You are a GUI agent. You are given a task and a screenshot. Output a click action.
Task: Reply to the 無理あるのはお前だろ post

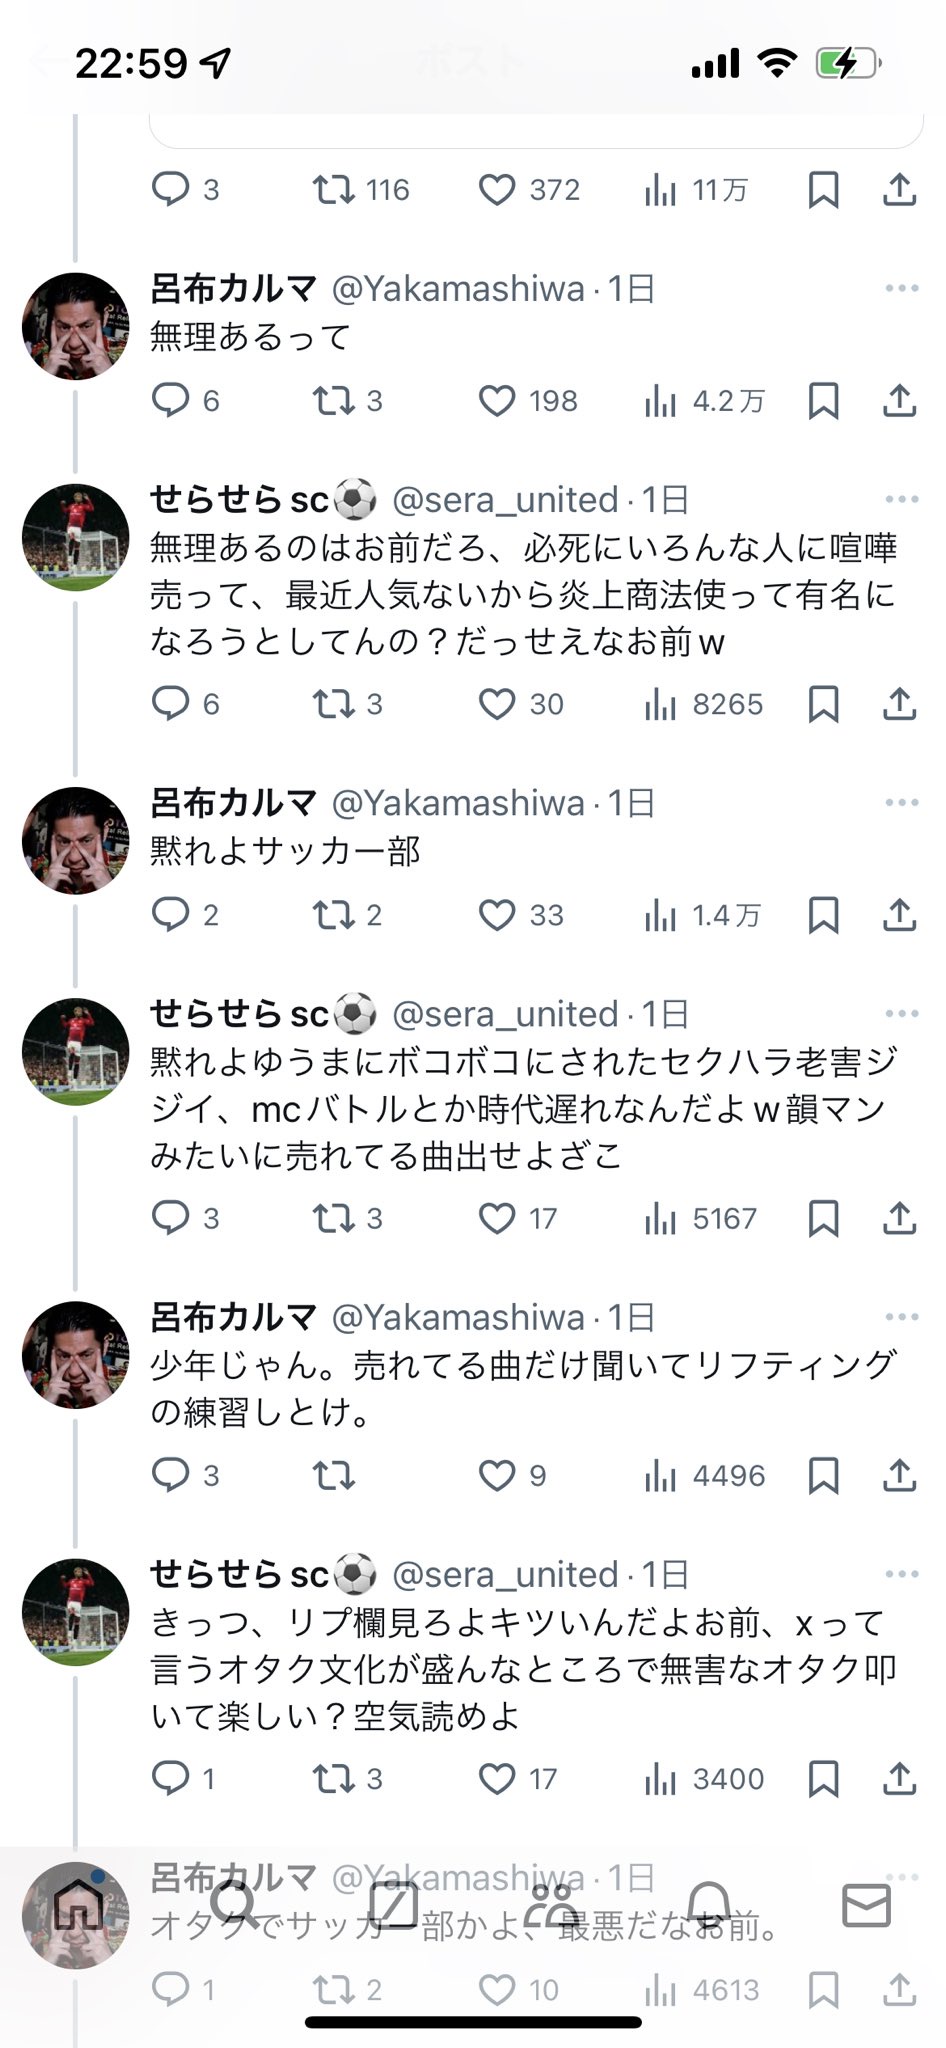click(x=171, y=704)
